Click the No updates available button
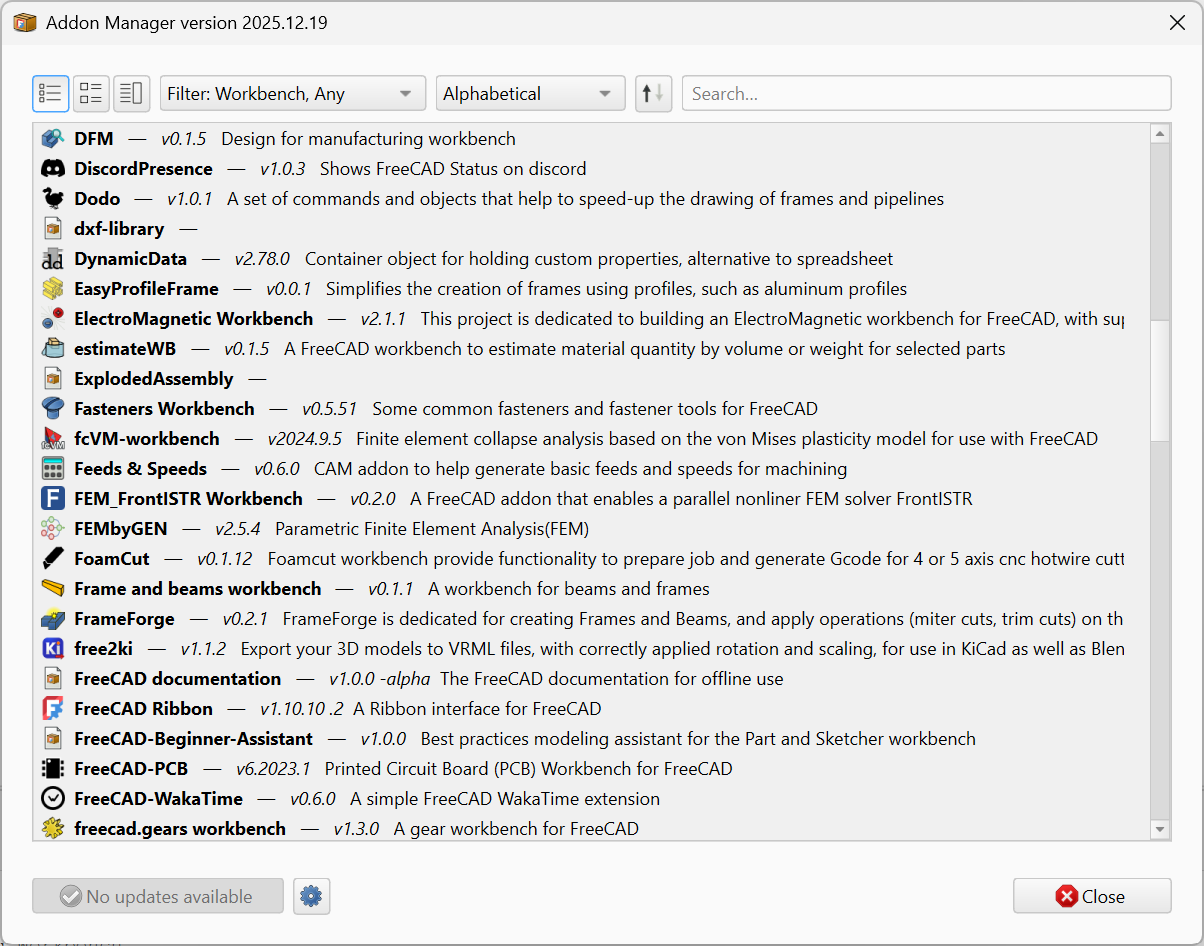1204x946 pixels. click(x=158, y=897)
